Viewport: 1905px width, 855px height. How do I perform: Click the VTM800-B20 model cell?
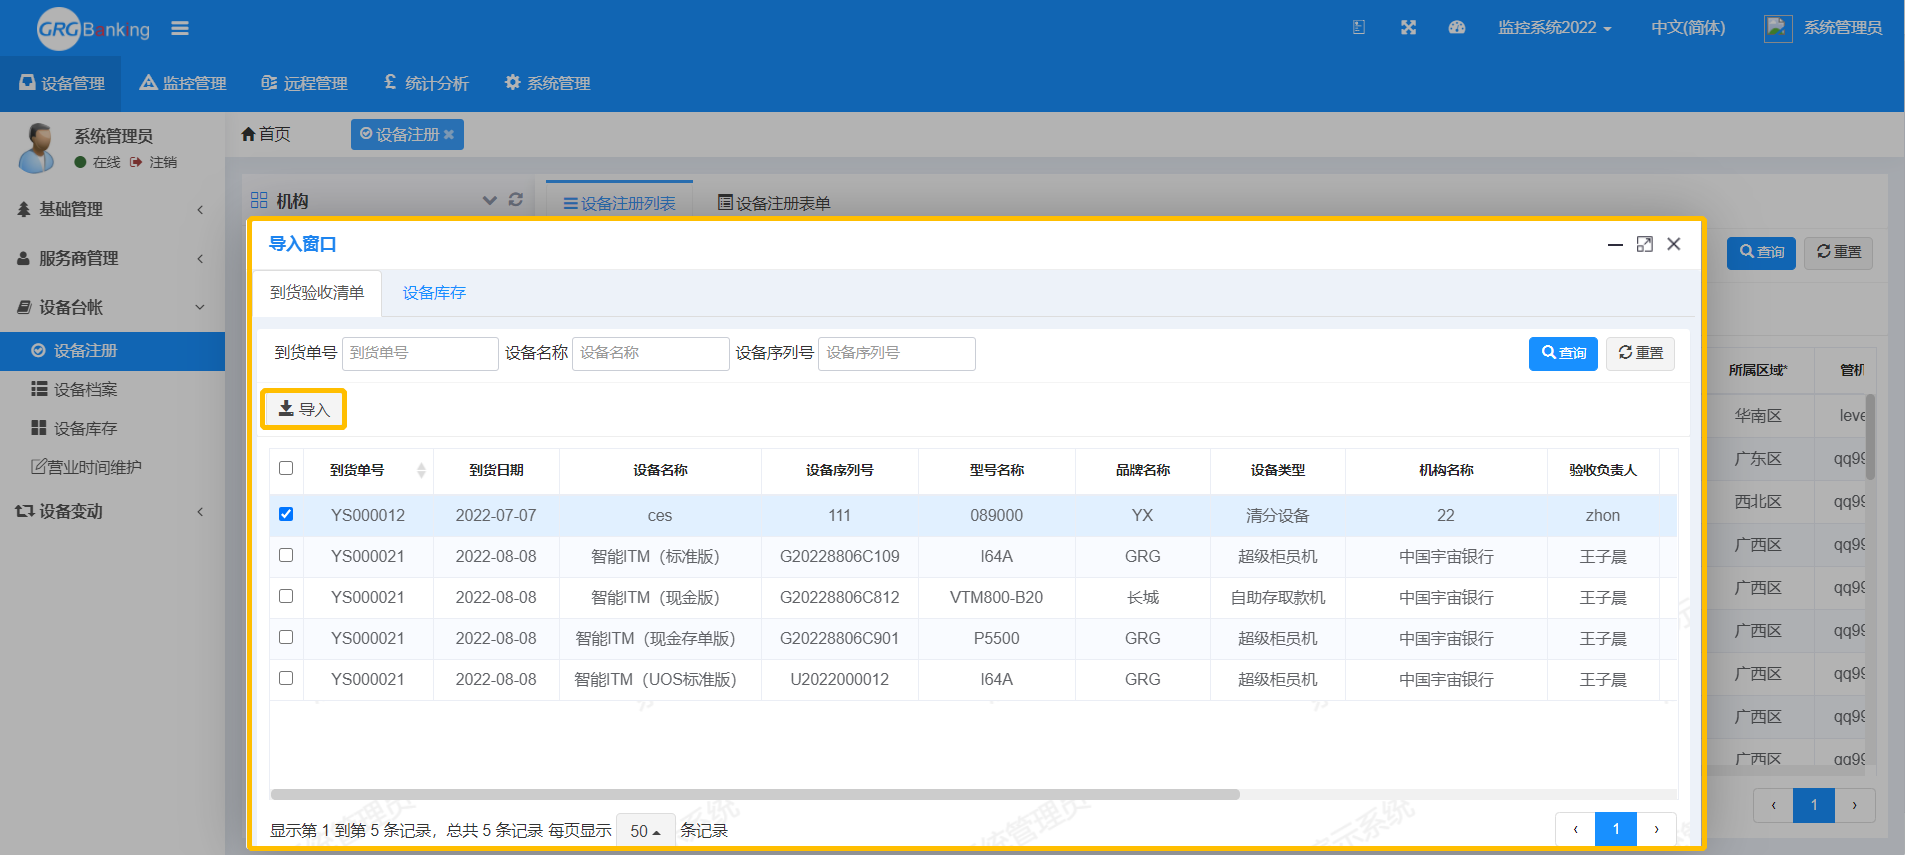[x=996, y=598]
